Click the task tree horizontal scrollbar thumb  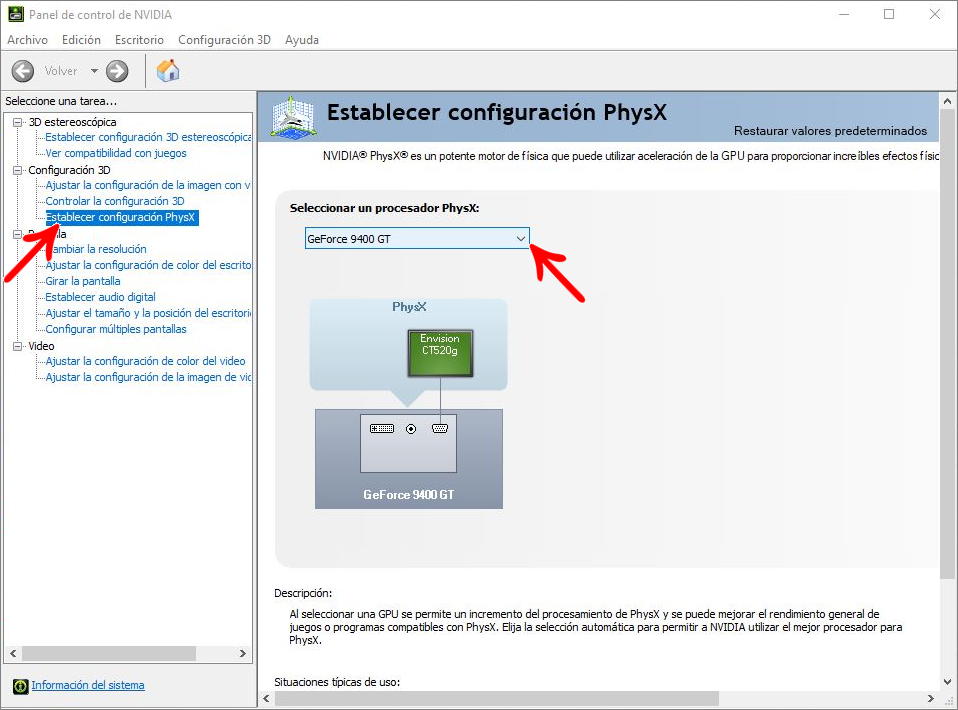pos(109,653)
